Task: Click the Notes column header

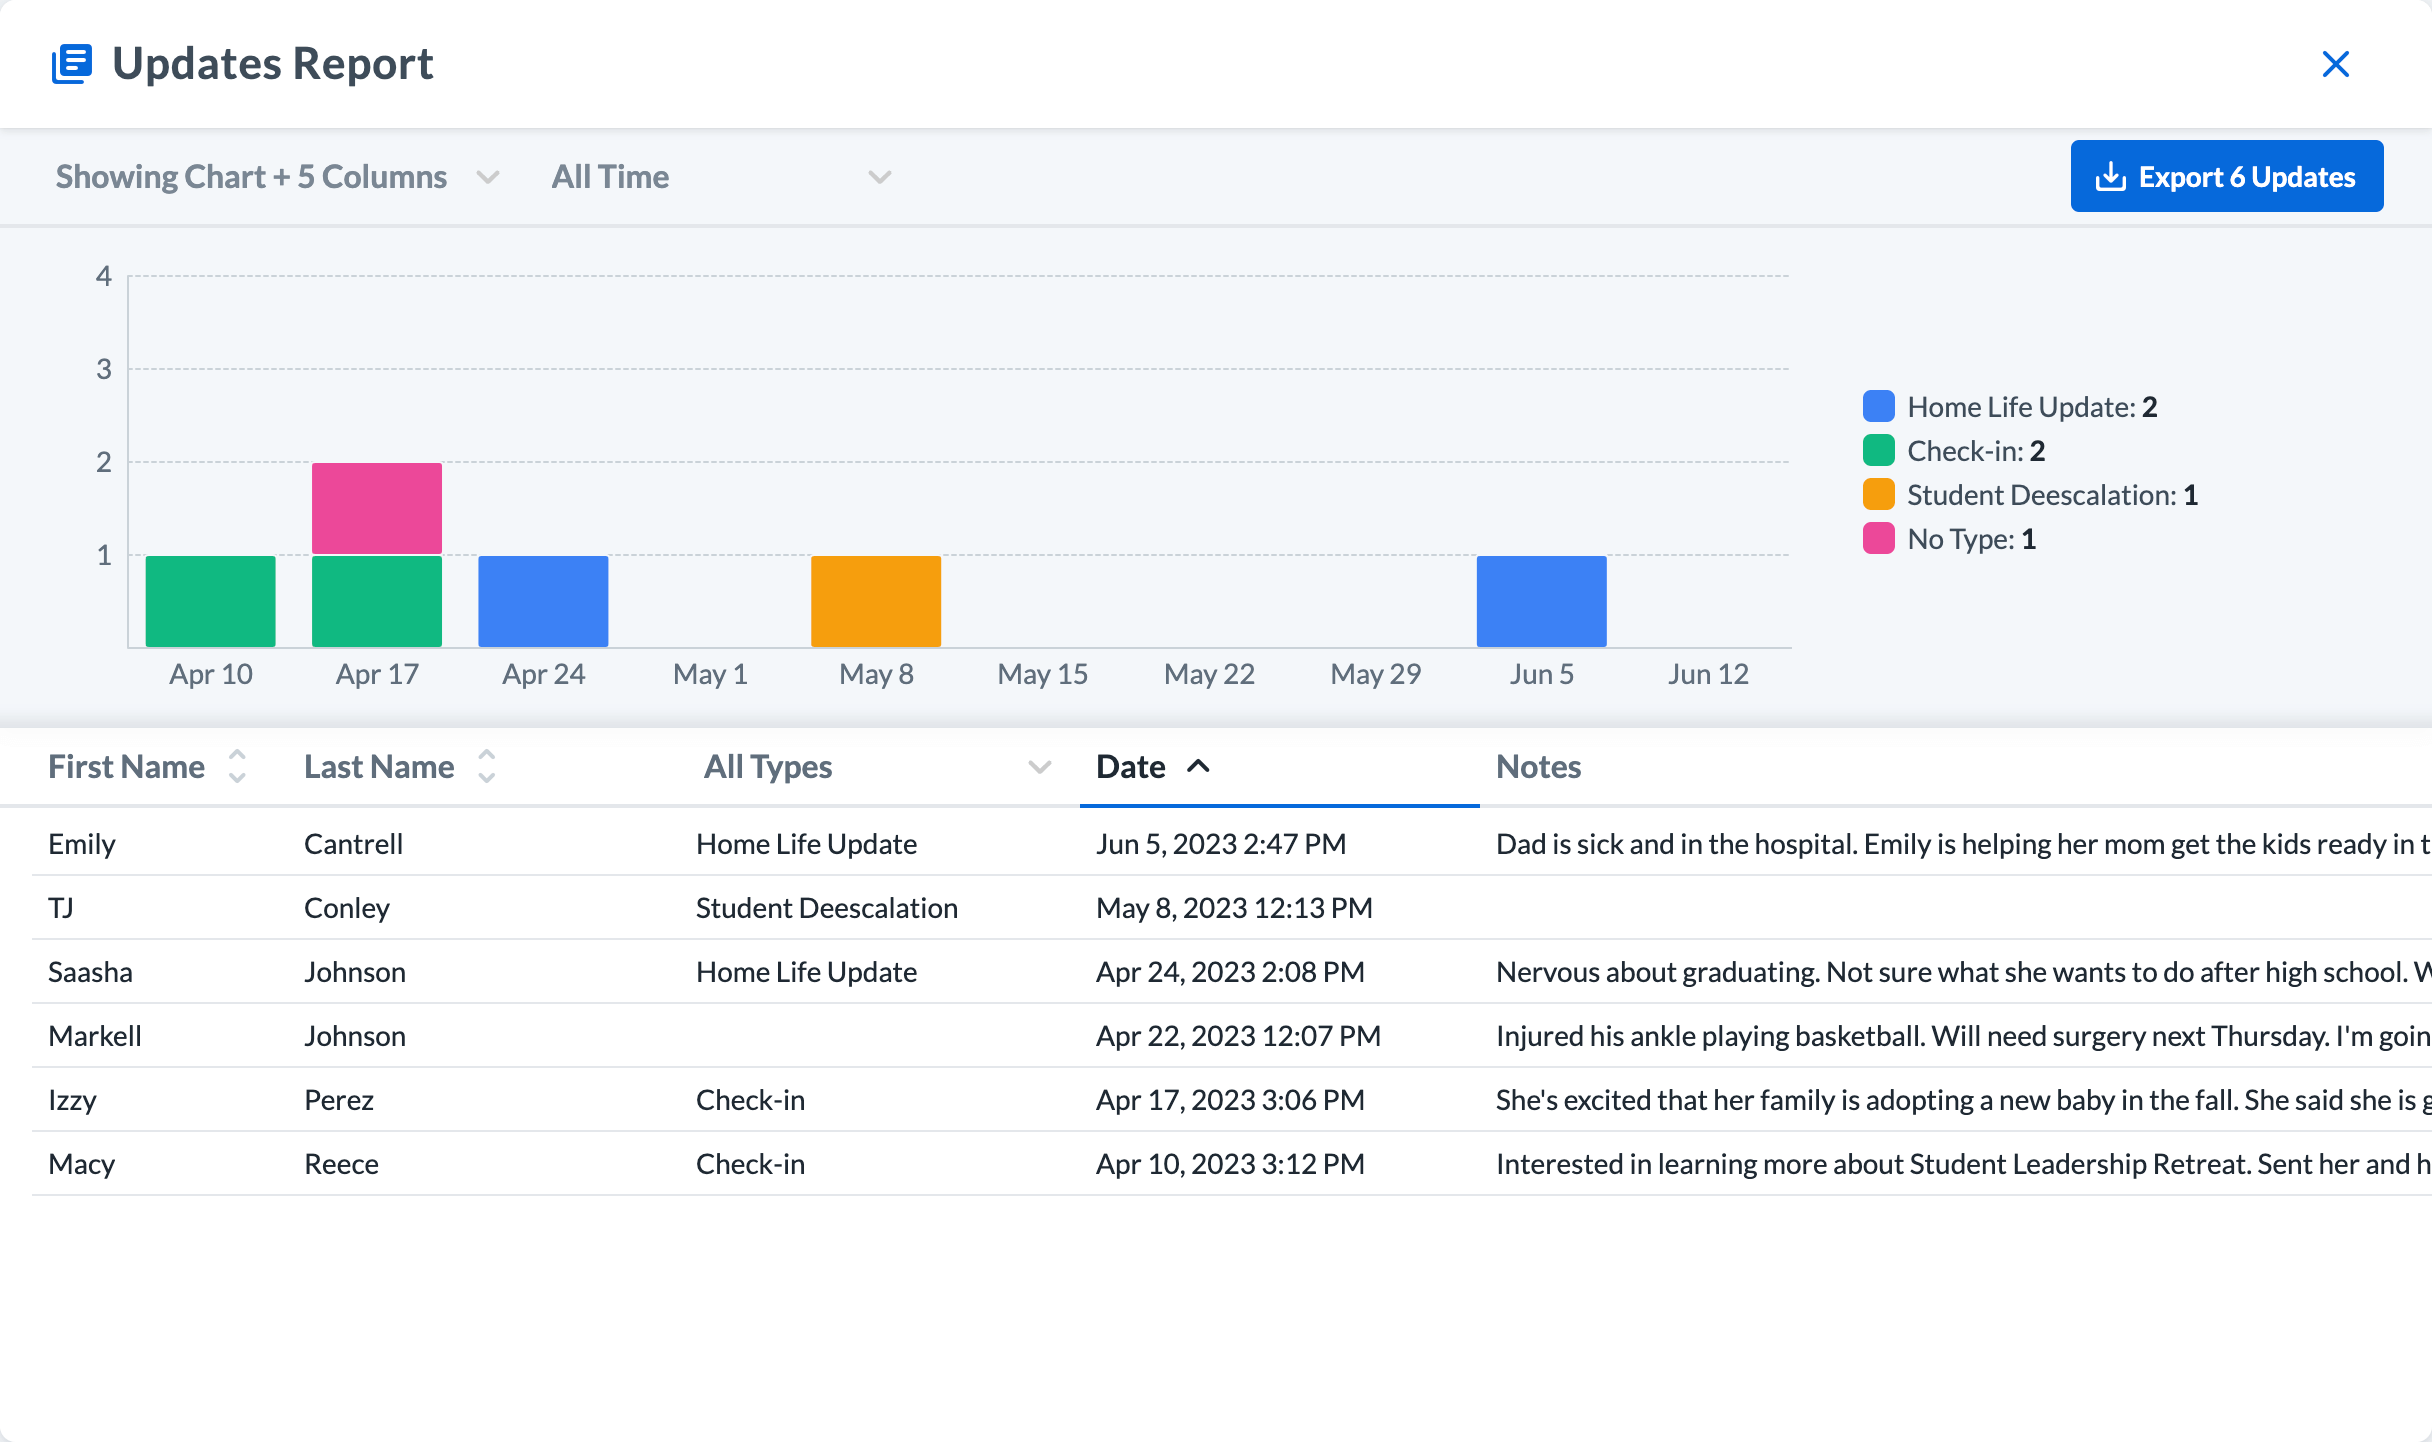Action: click(1538, 767)
